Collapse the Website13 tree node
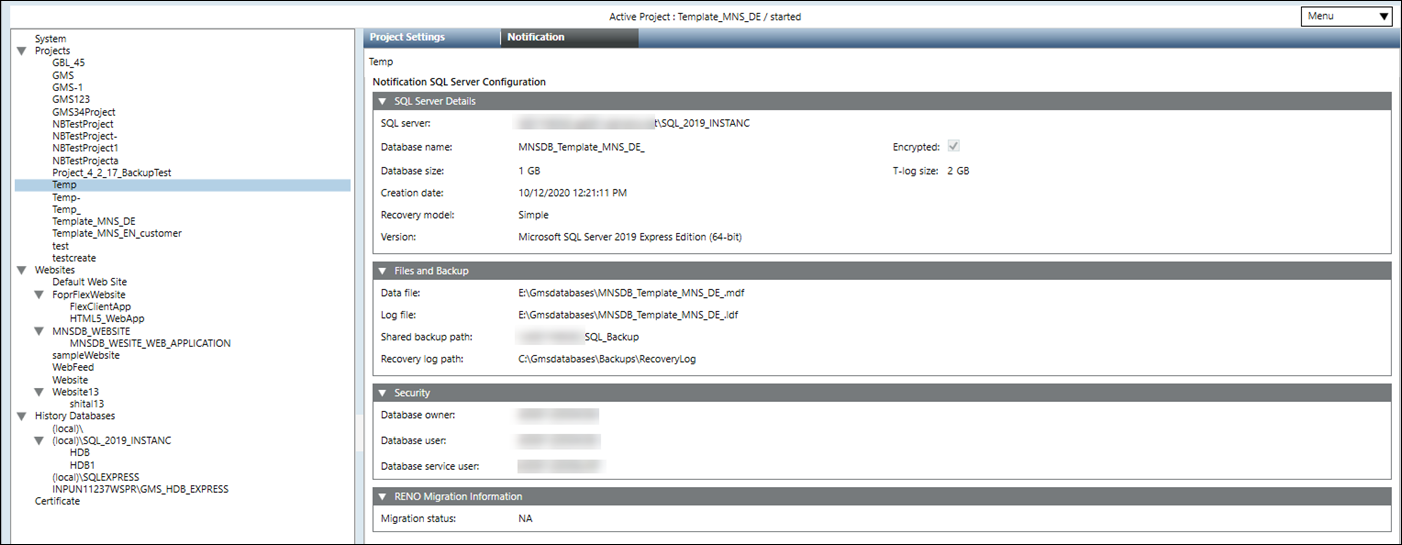1402x545 pixels. pos(39,392)
